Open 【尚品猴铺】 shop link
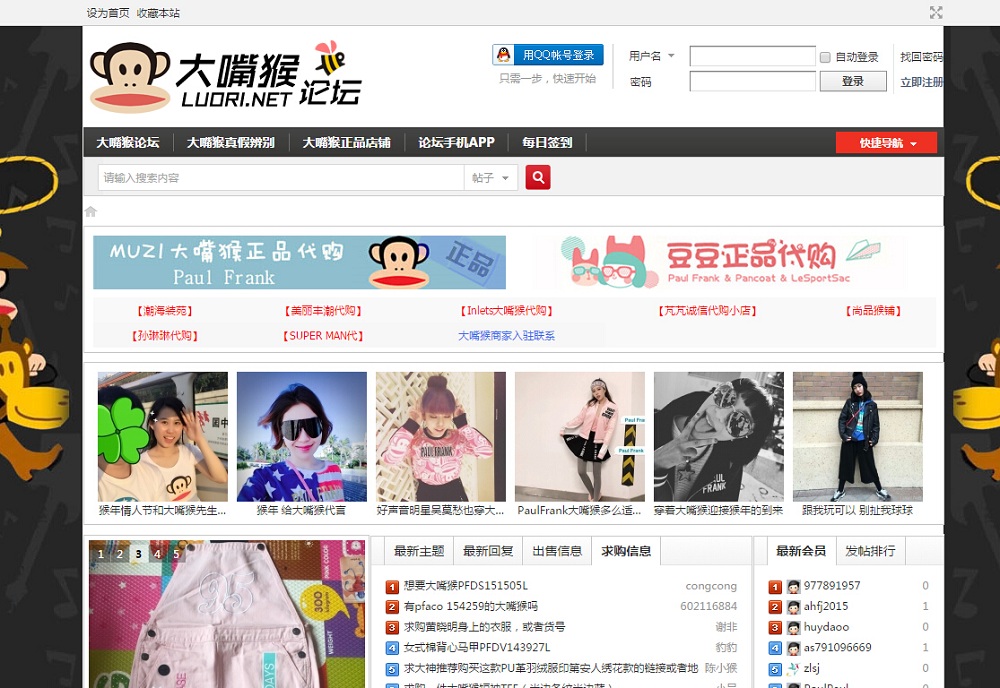This screenshot has width=1000, height=688. 873,311
